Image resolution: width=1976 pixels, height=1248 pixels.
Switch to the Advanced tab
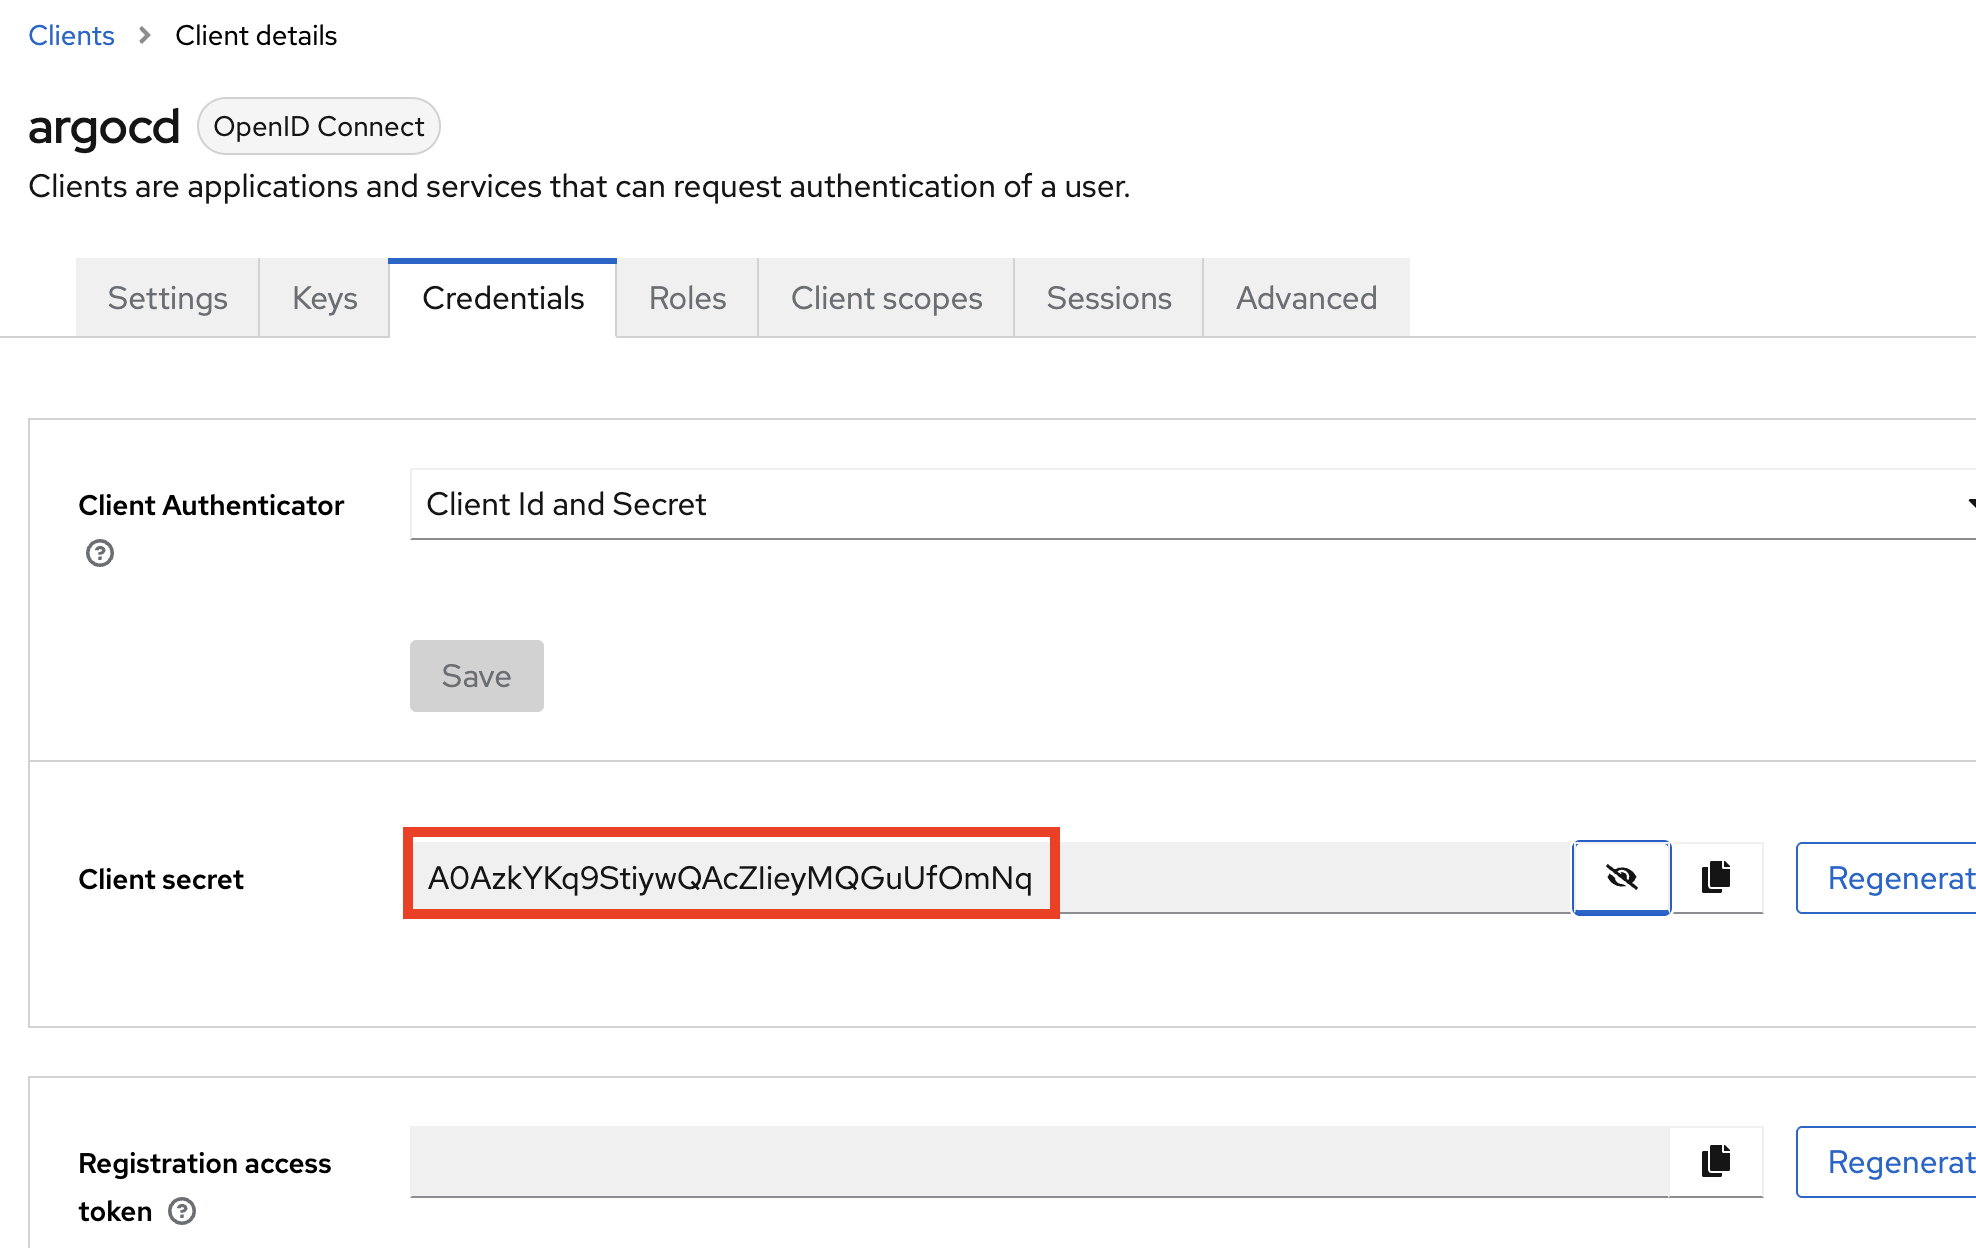point(1306,298)
